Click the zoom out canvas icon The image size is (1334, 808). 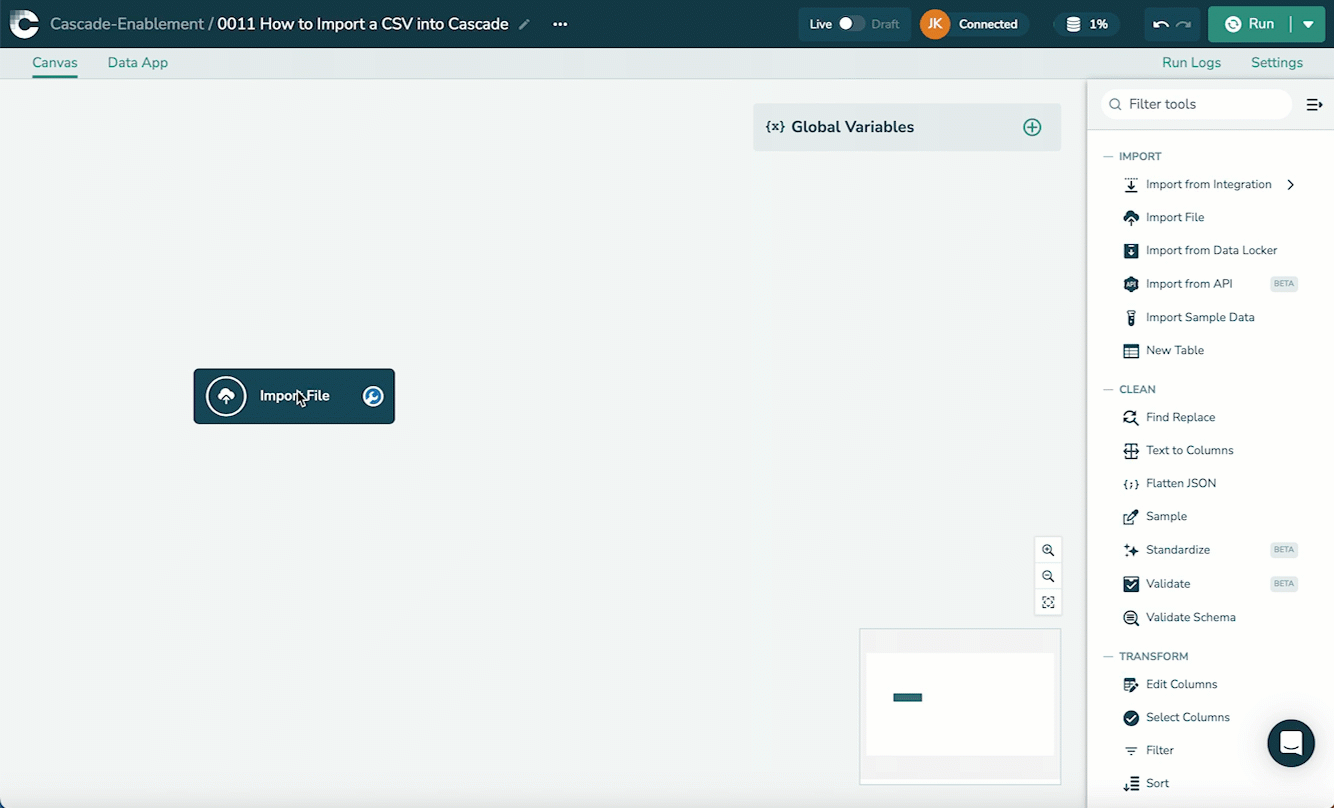coord(1048,576)
